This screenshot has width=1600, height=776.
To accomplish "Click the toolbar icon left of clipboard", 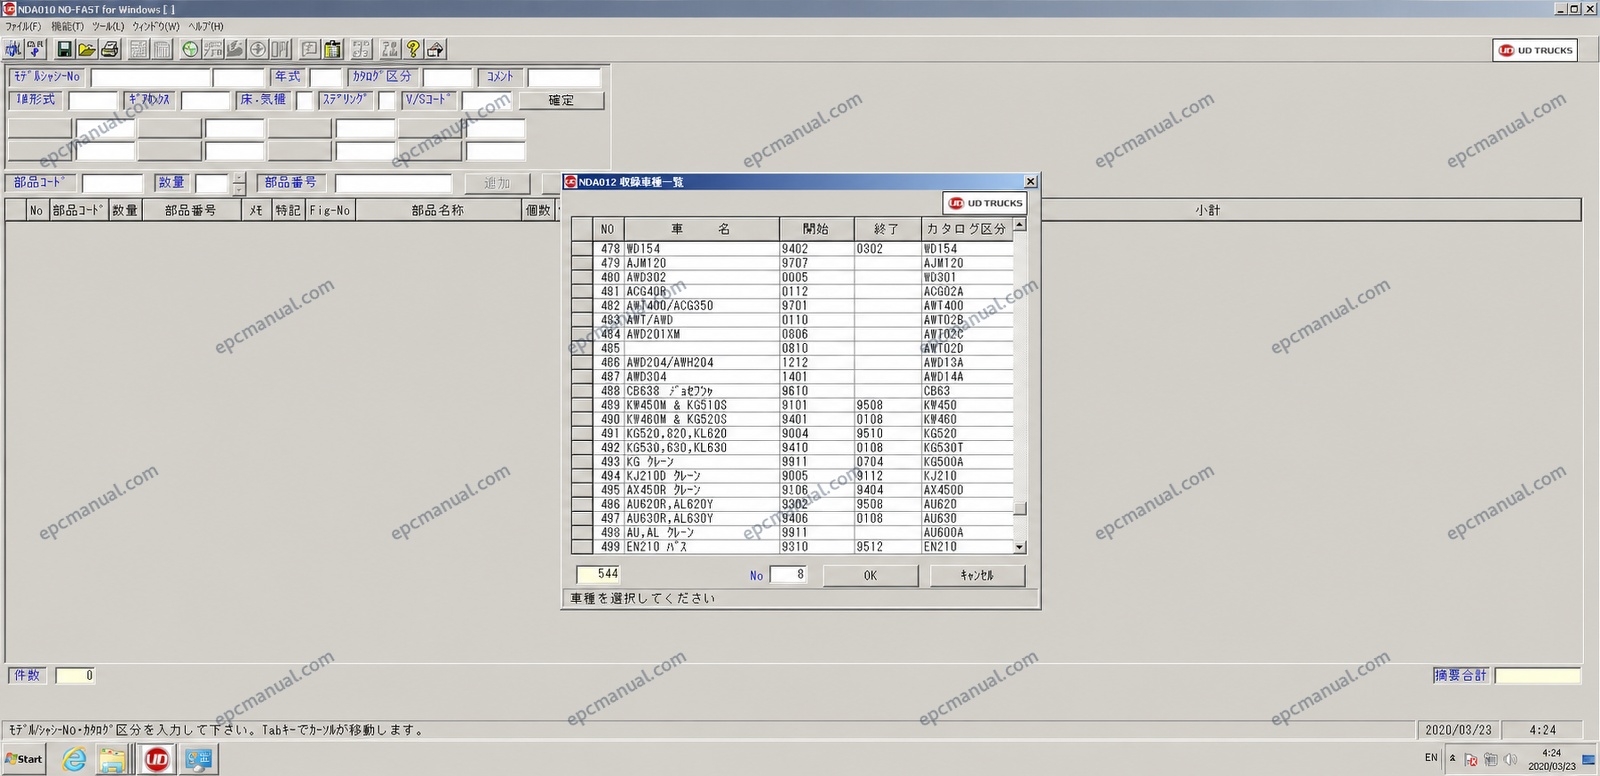I will [x=311, y=49].
